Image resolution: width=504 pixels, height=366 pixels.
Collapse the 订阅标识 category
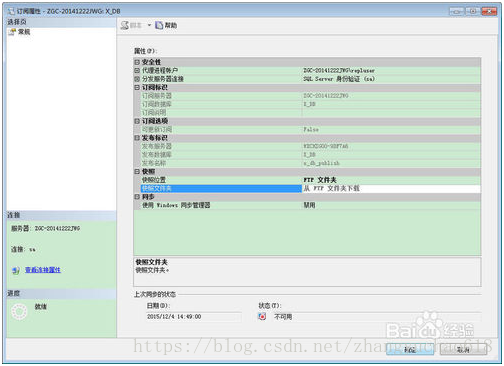click(137, 87)
